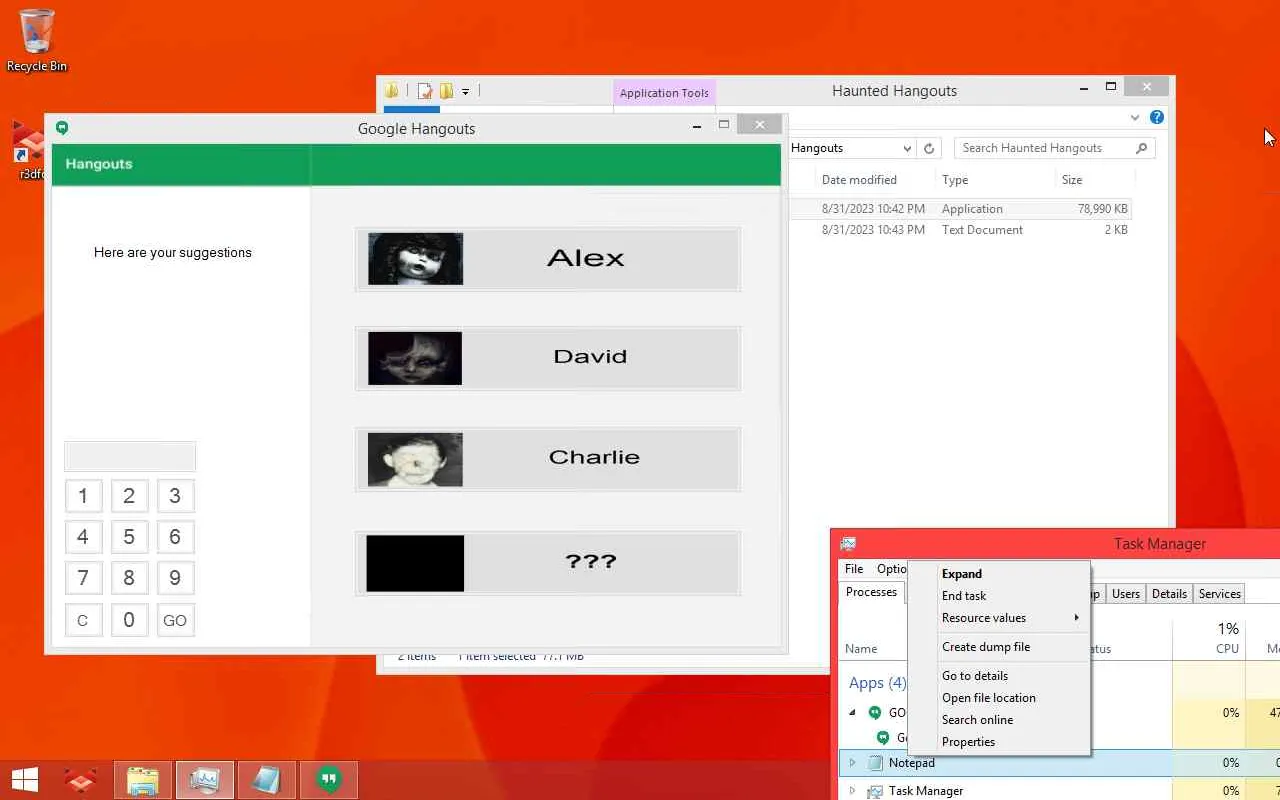Screen dimensions: 1280x800
Task: Select Go to details
Action: click(x=998, y=676)
